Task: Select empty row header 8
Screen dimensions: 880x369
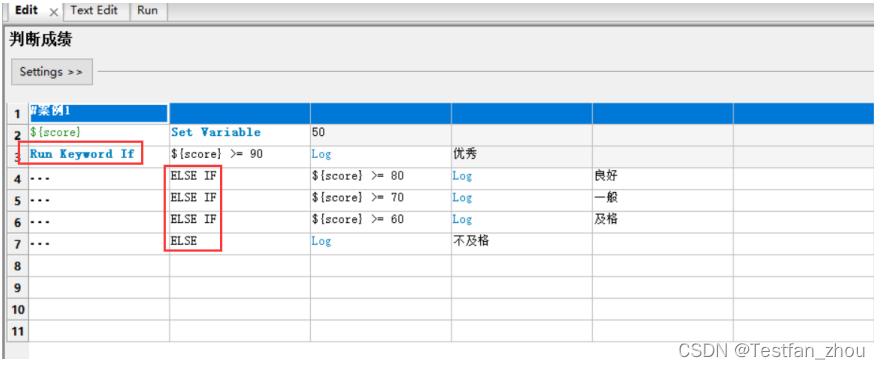Action: click(x=17, y=266)
